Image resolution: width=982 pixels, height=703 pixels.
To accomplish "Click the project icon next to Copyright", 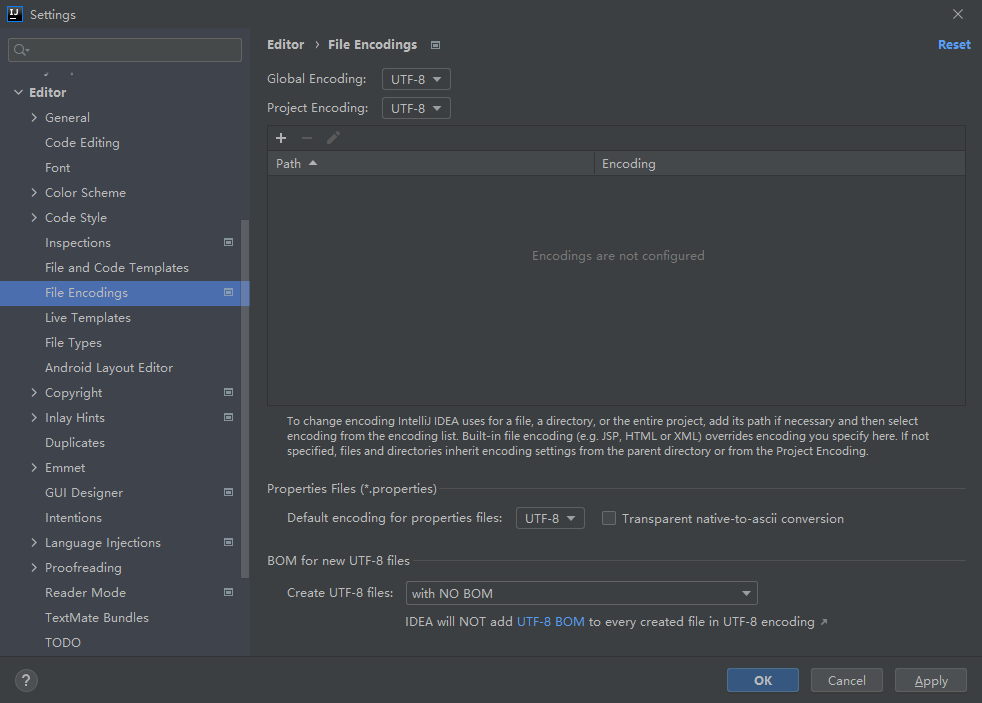I will pos(228,393).
